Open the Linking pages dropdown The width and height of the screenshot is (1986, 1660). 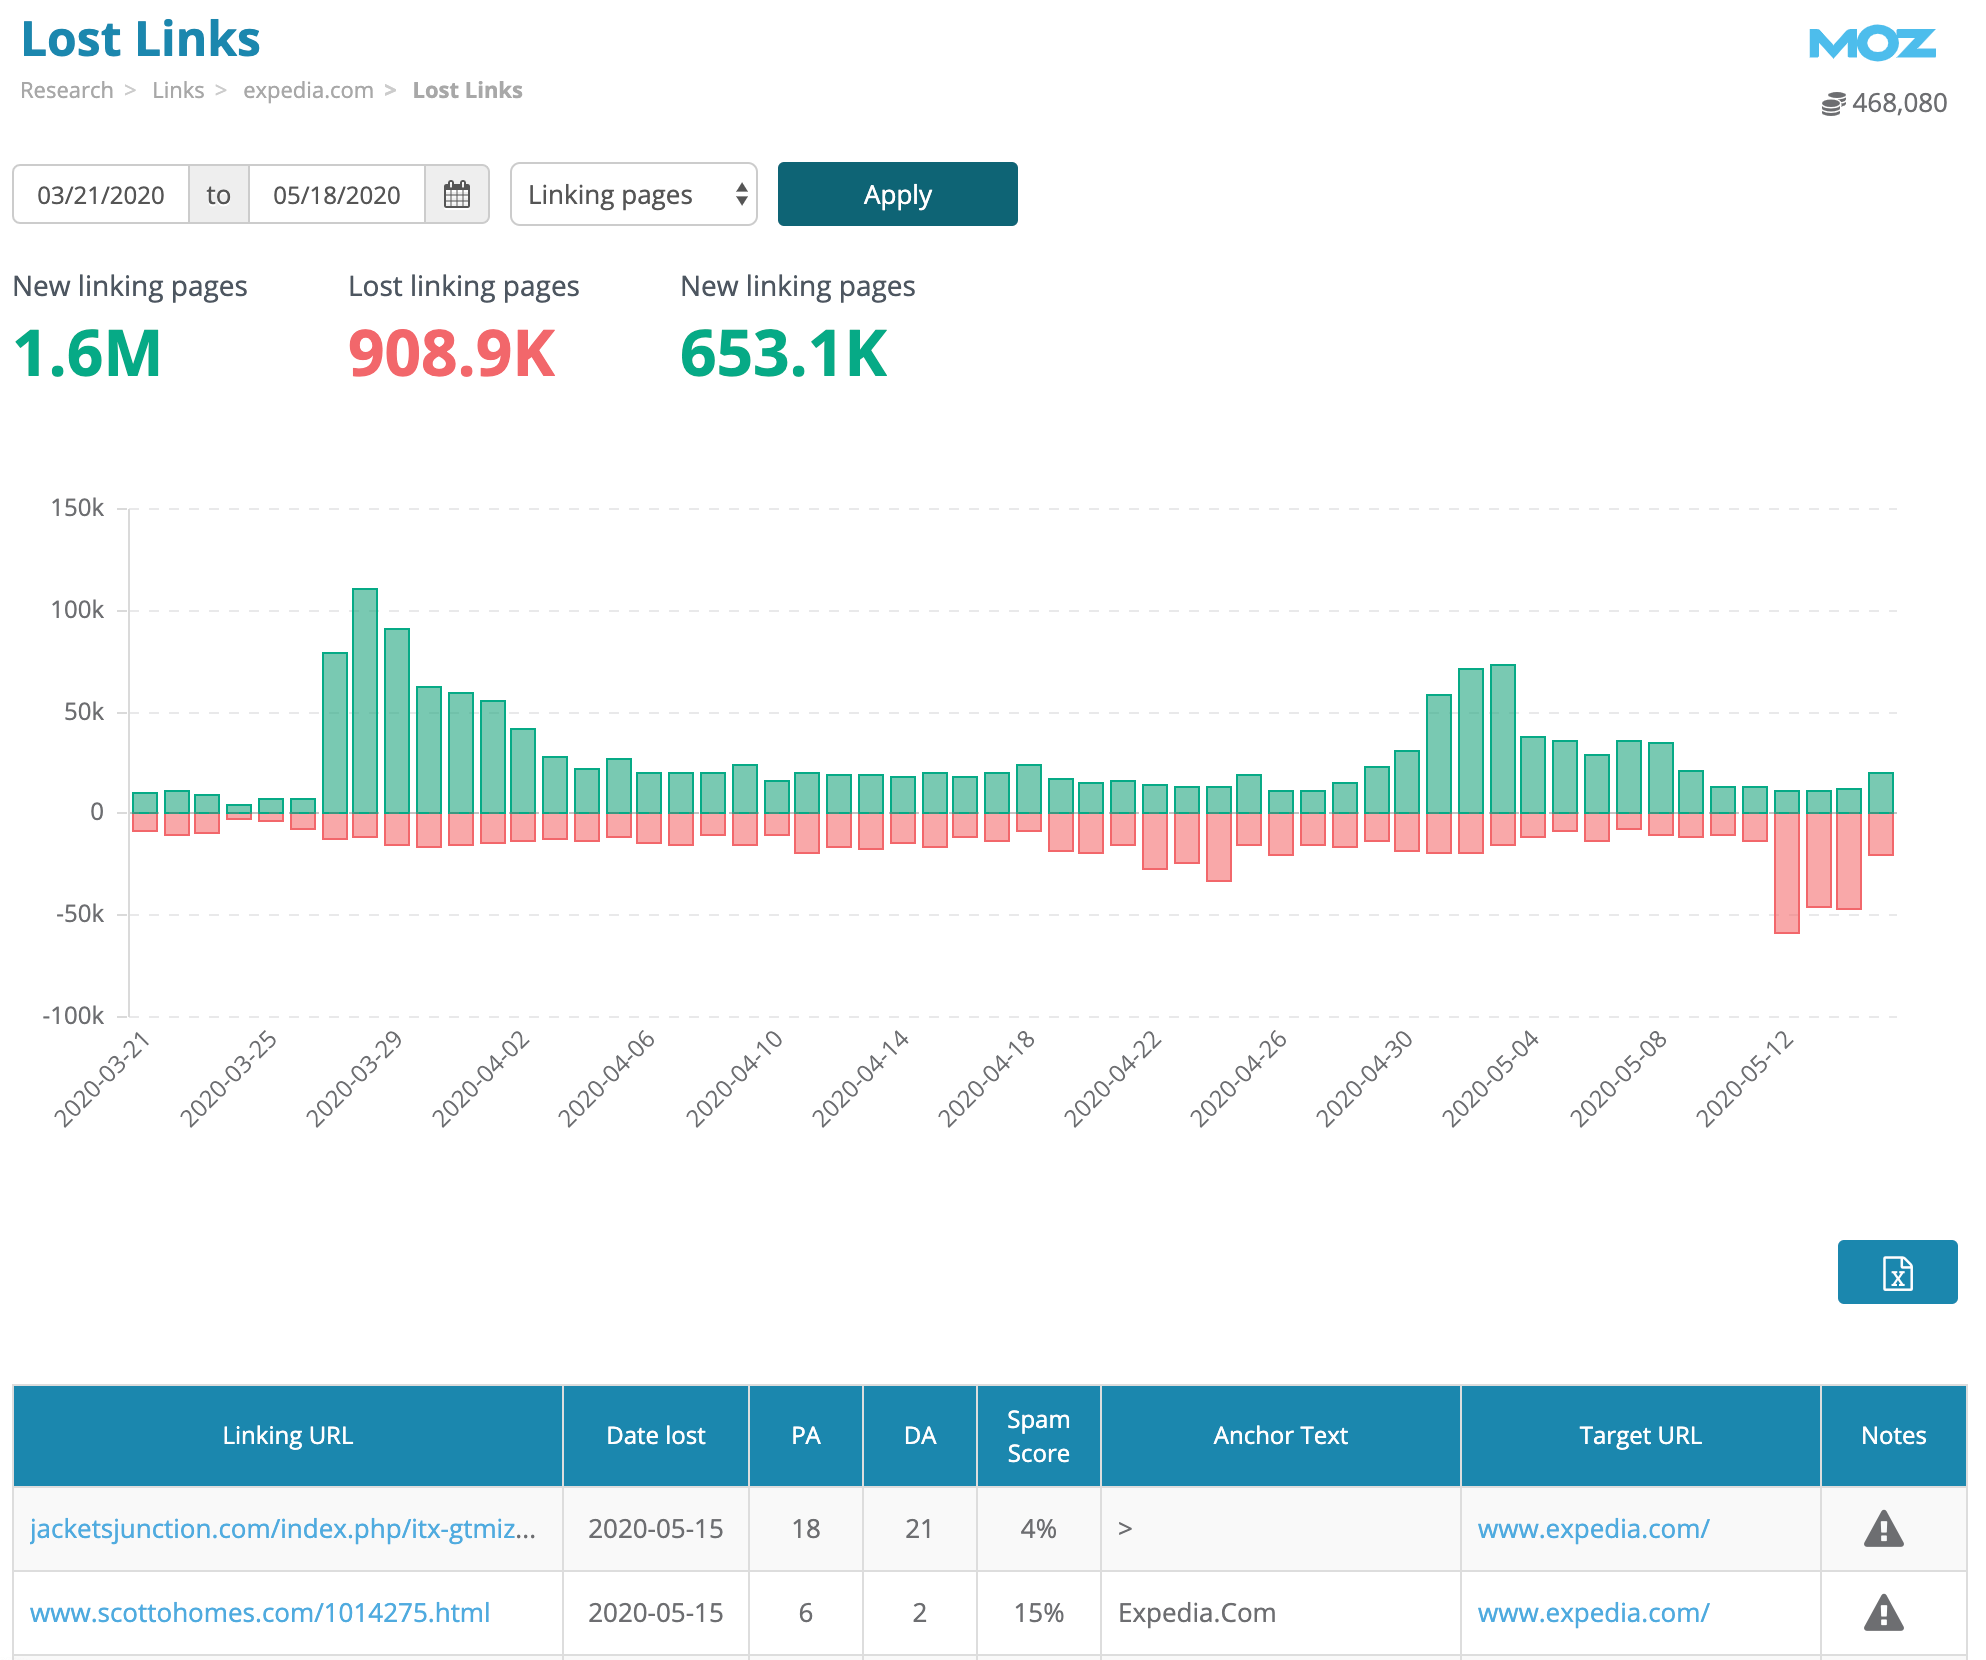(633, 194)
